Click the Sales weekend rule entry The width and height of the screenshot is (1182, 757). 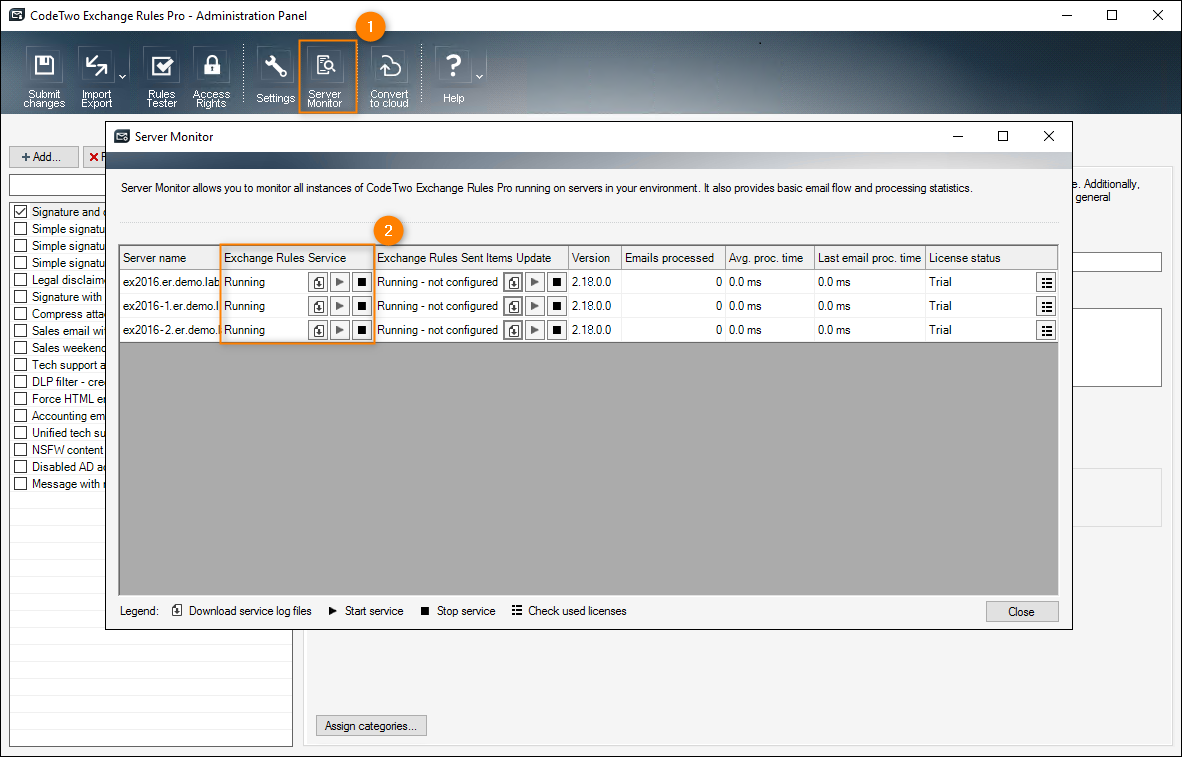[x=68, y=348]
